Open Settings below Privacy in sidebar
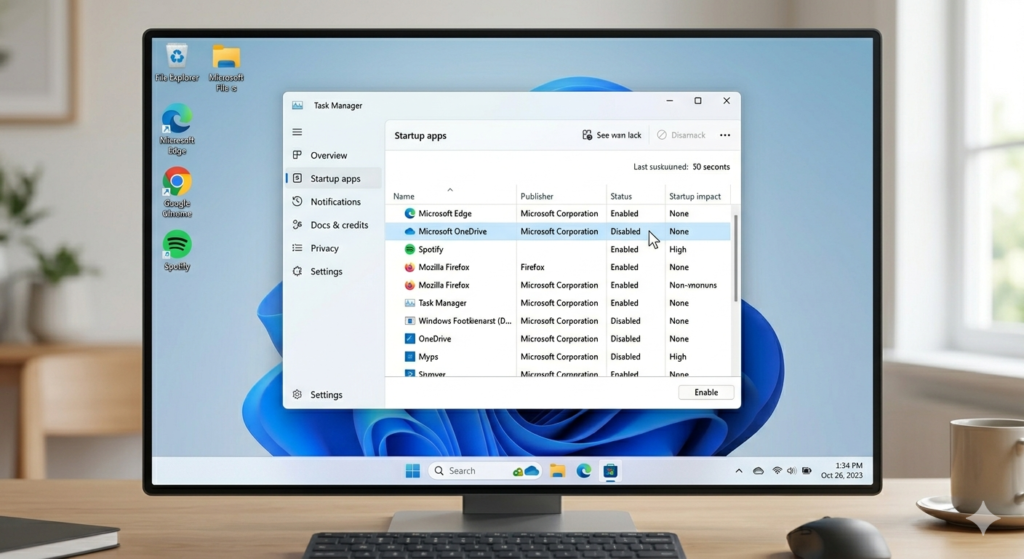The image size is (1024, 559). coord(334,271)
